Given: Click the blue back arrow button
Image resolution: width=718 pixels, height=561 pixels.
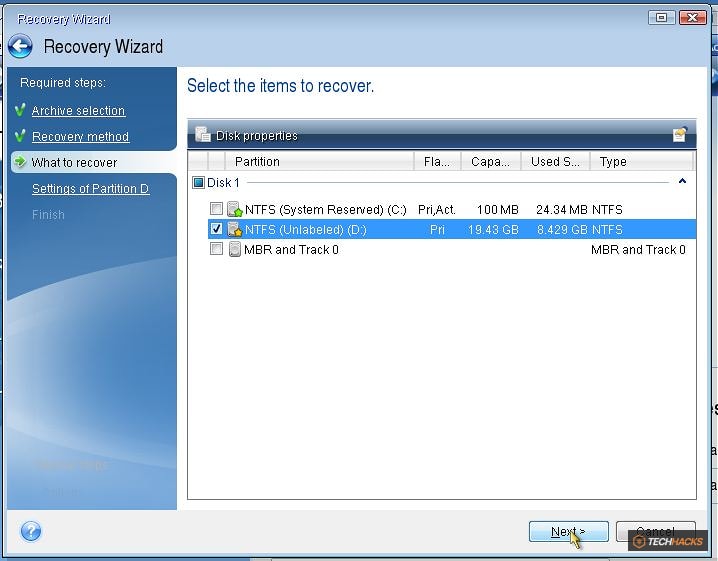Looking at the screenshot, I should [x=20, y=46].
